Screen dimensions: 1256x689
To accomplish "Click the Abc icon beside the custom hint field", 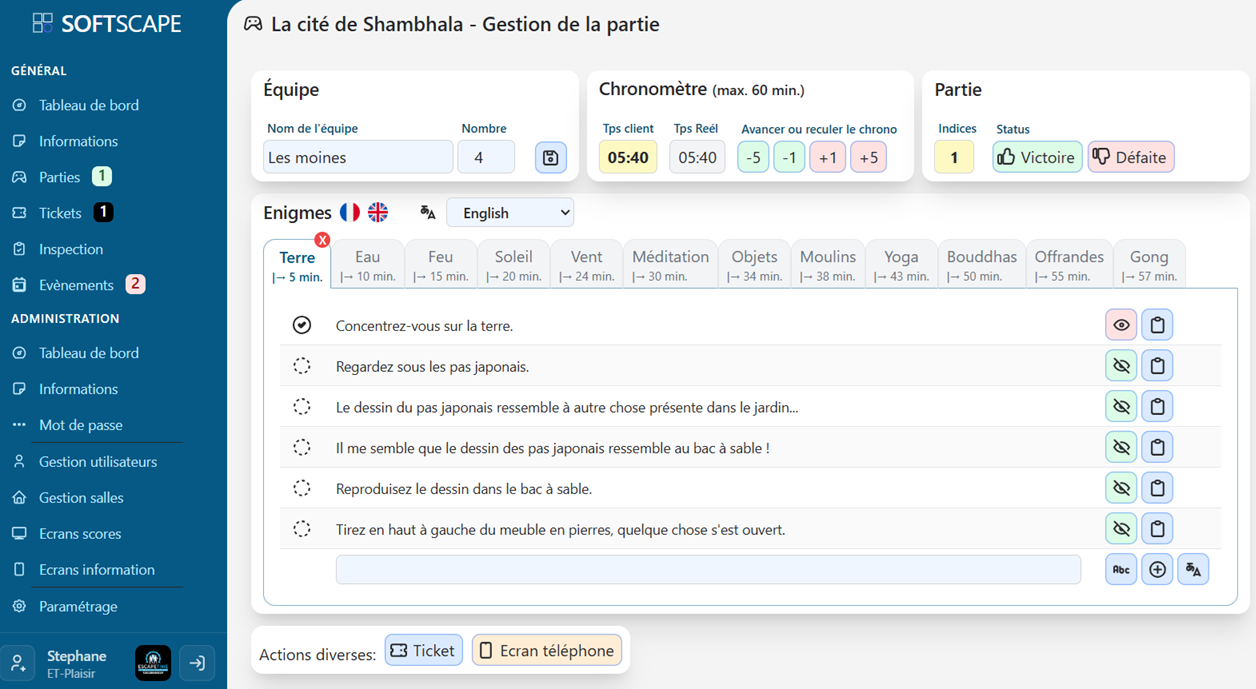I will 1121,570.
